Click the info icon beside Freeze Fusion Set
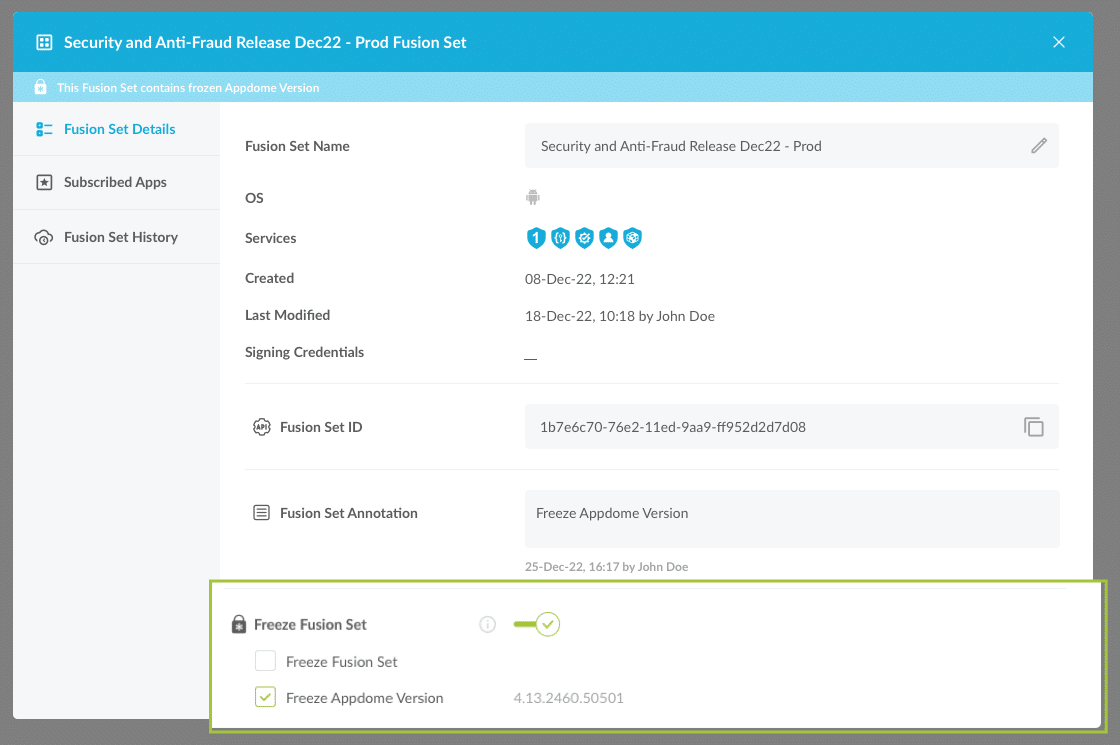Image resolution: width=1120 pixels, height=745 pixels. tap(488, 625)
